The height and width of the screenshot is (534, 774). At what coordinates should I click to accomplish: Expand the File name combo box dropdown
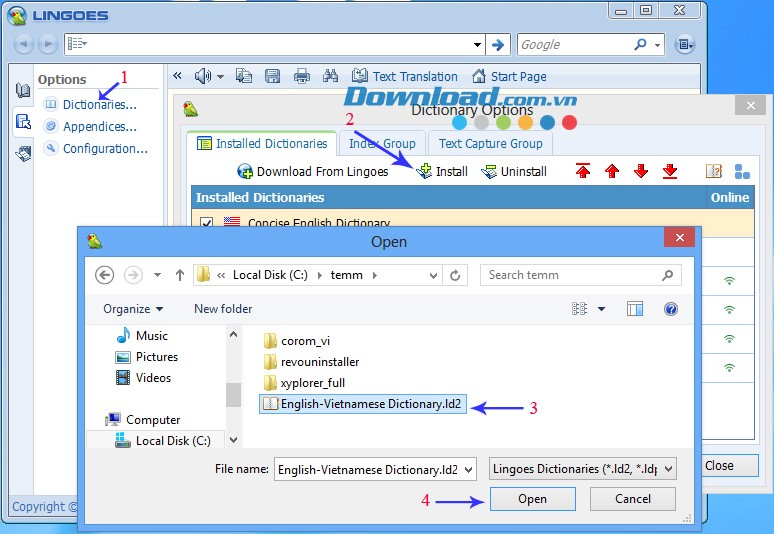[467, 468]
